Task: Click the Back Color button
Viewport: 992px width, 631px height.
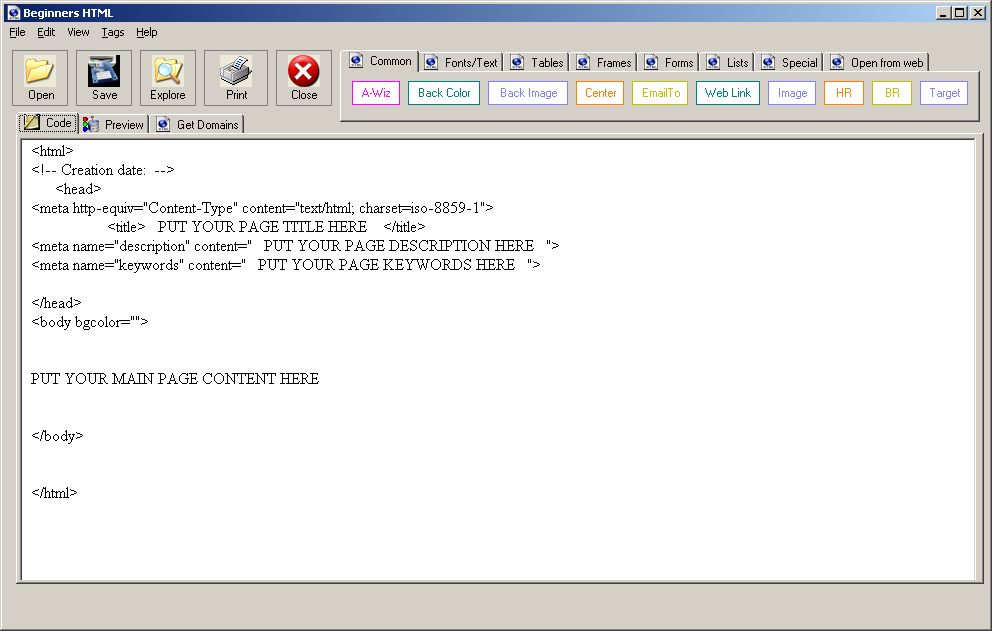Action: (444, 93)
